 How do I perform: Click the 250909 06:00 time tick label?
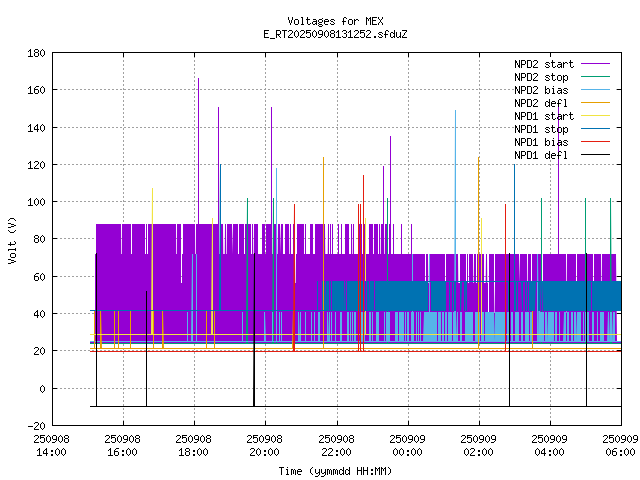[621, 444]
